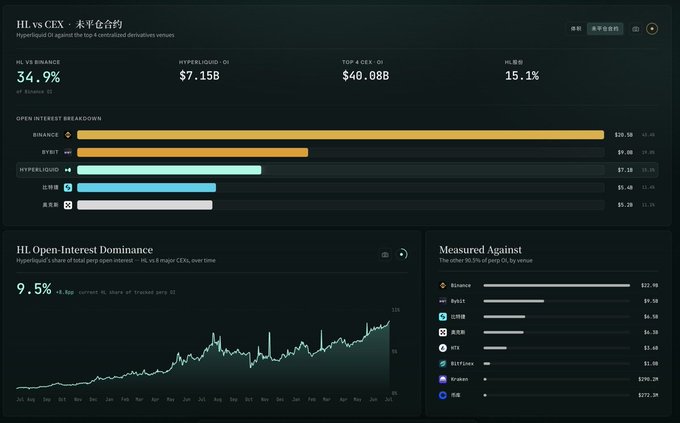
Task: Click the Bybit logo in Measured Against list
Action: 442,301
